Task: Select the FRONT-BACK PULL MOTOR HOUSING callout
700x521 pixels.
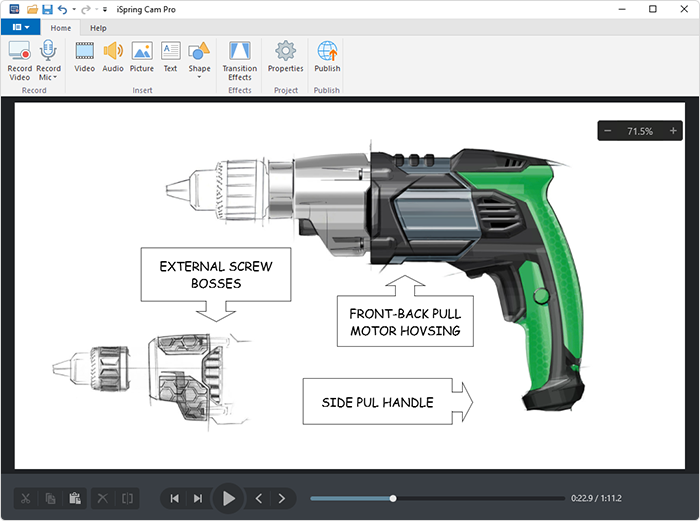Action: pyautogui.click(x=405, y=311)
